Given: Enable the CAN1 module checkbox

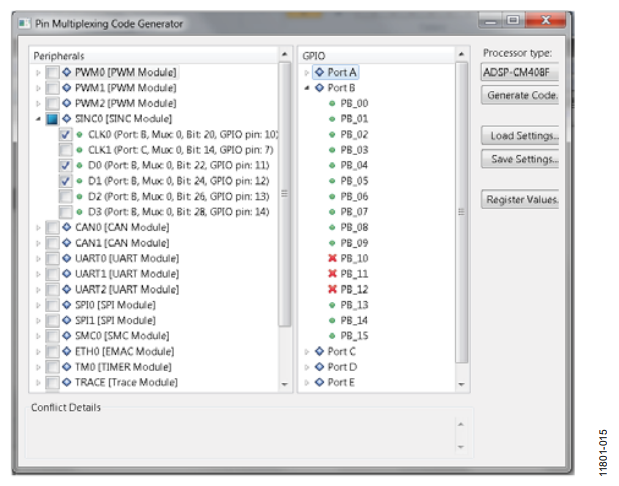Looking at the screenshot, I should pyautogui.click(x=52, y=243).
